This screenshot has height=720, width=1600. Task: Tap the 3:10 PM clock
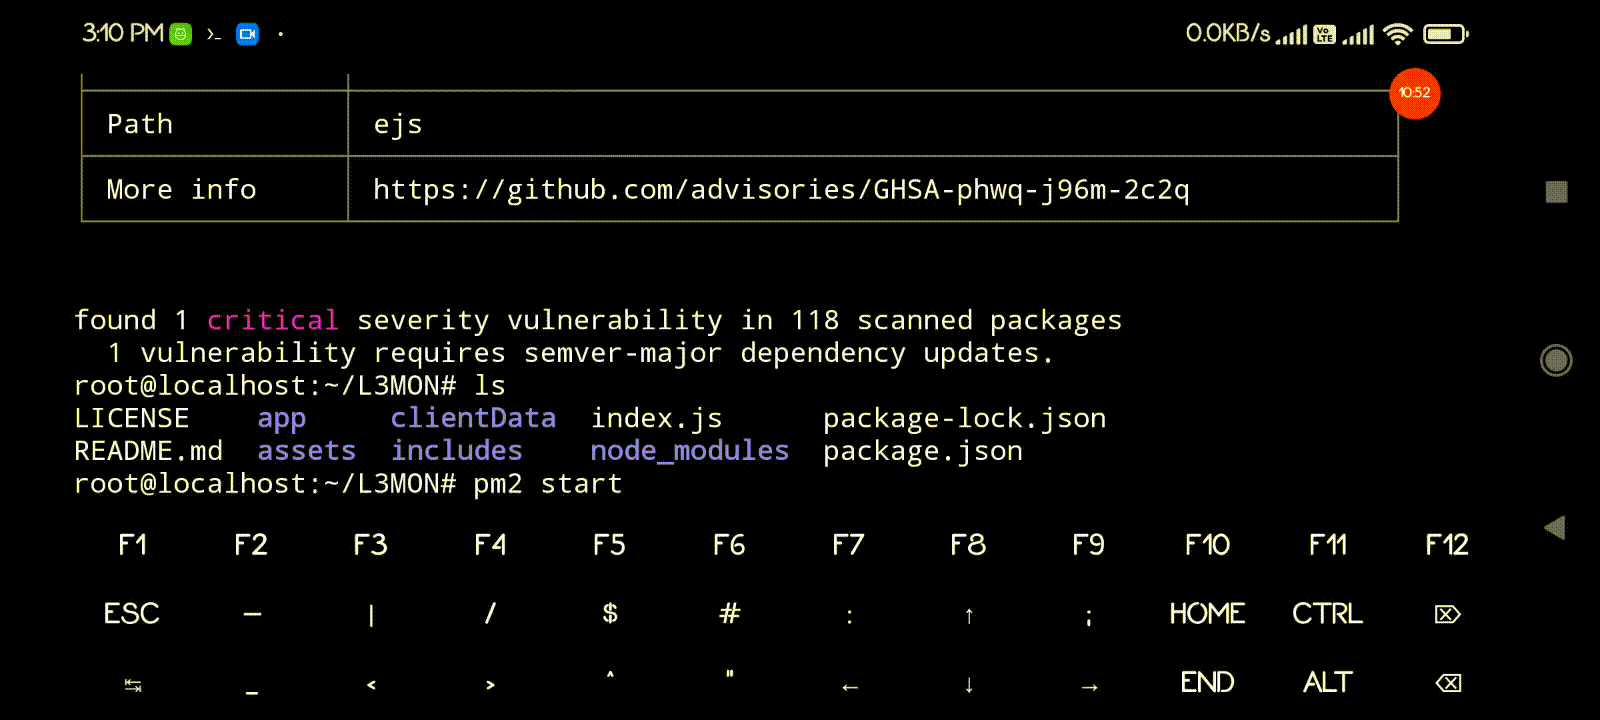(x=122, y=33)
